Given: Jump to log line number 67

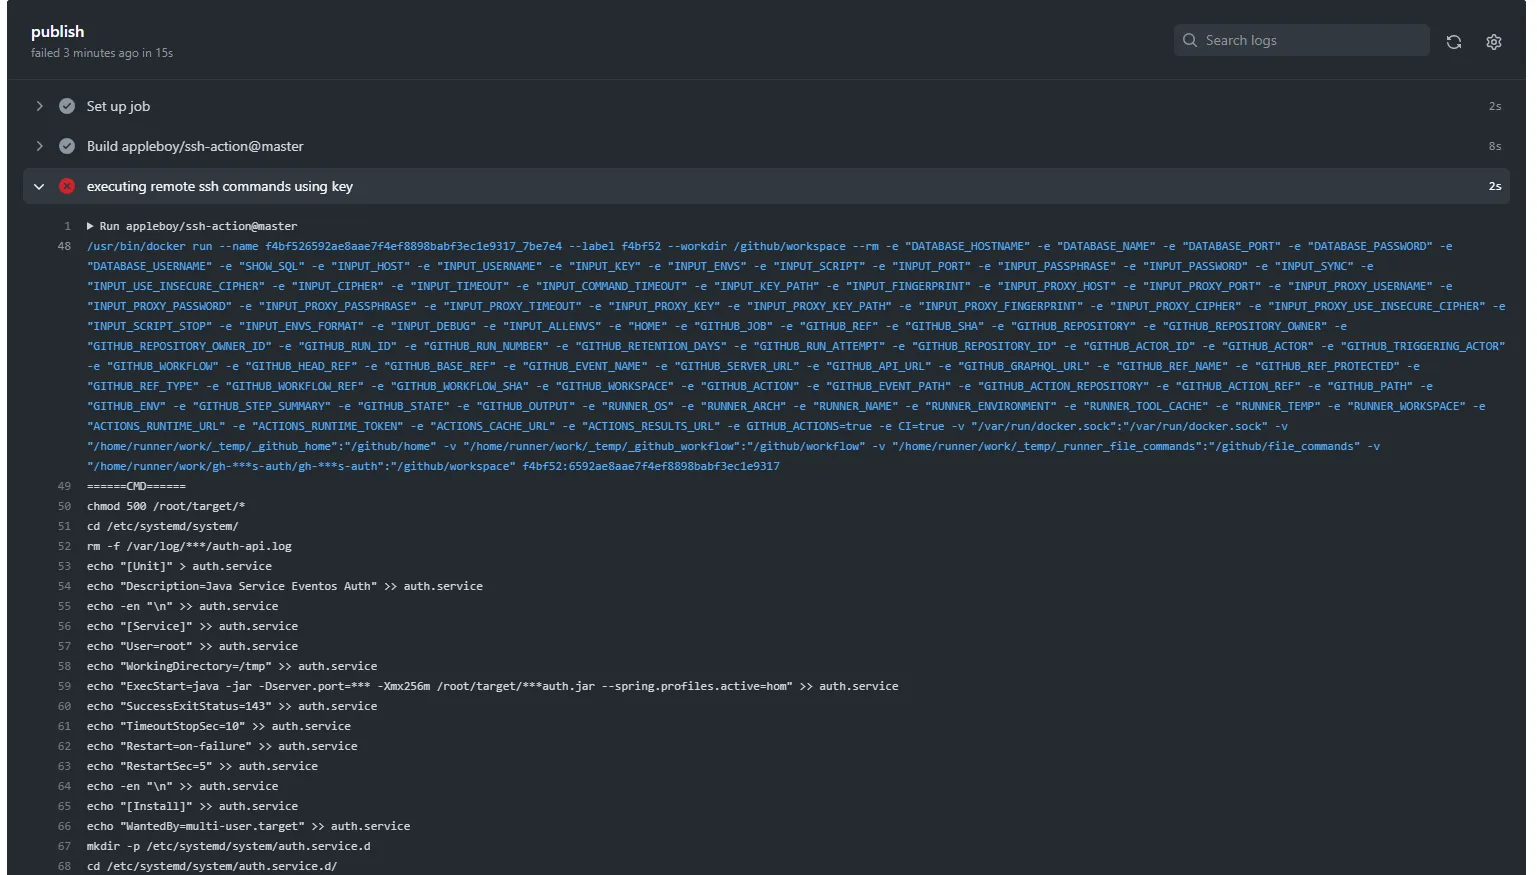Looking at the screenshot, I should tap(64, 846).
